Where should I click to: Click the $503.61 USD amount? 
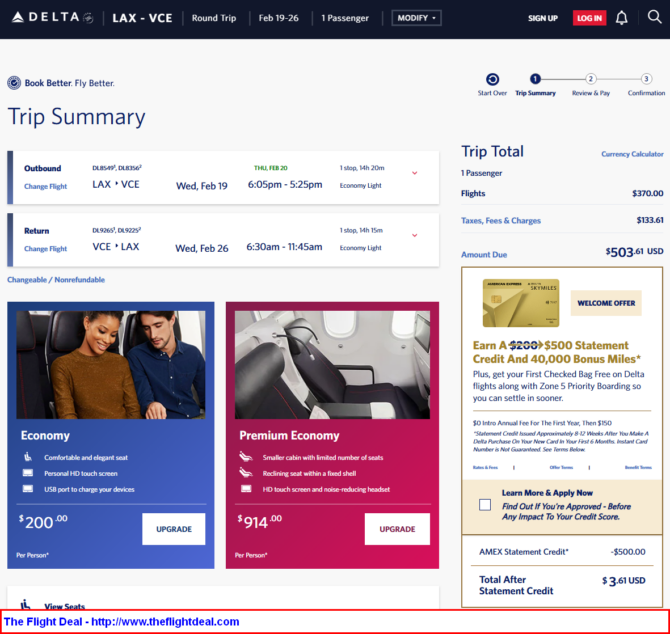point(635,252)
